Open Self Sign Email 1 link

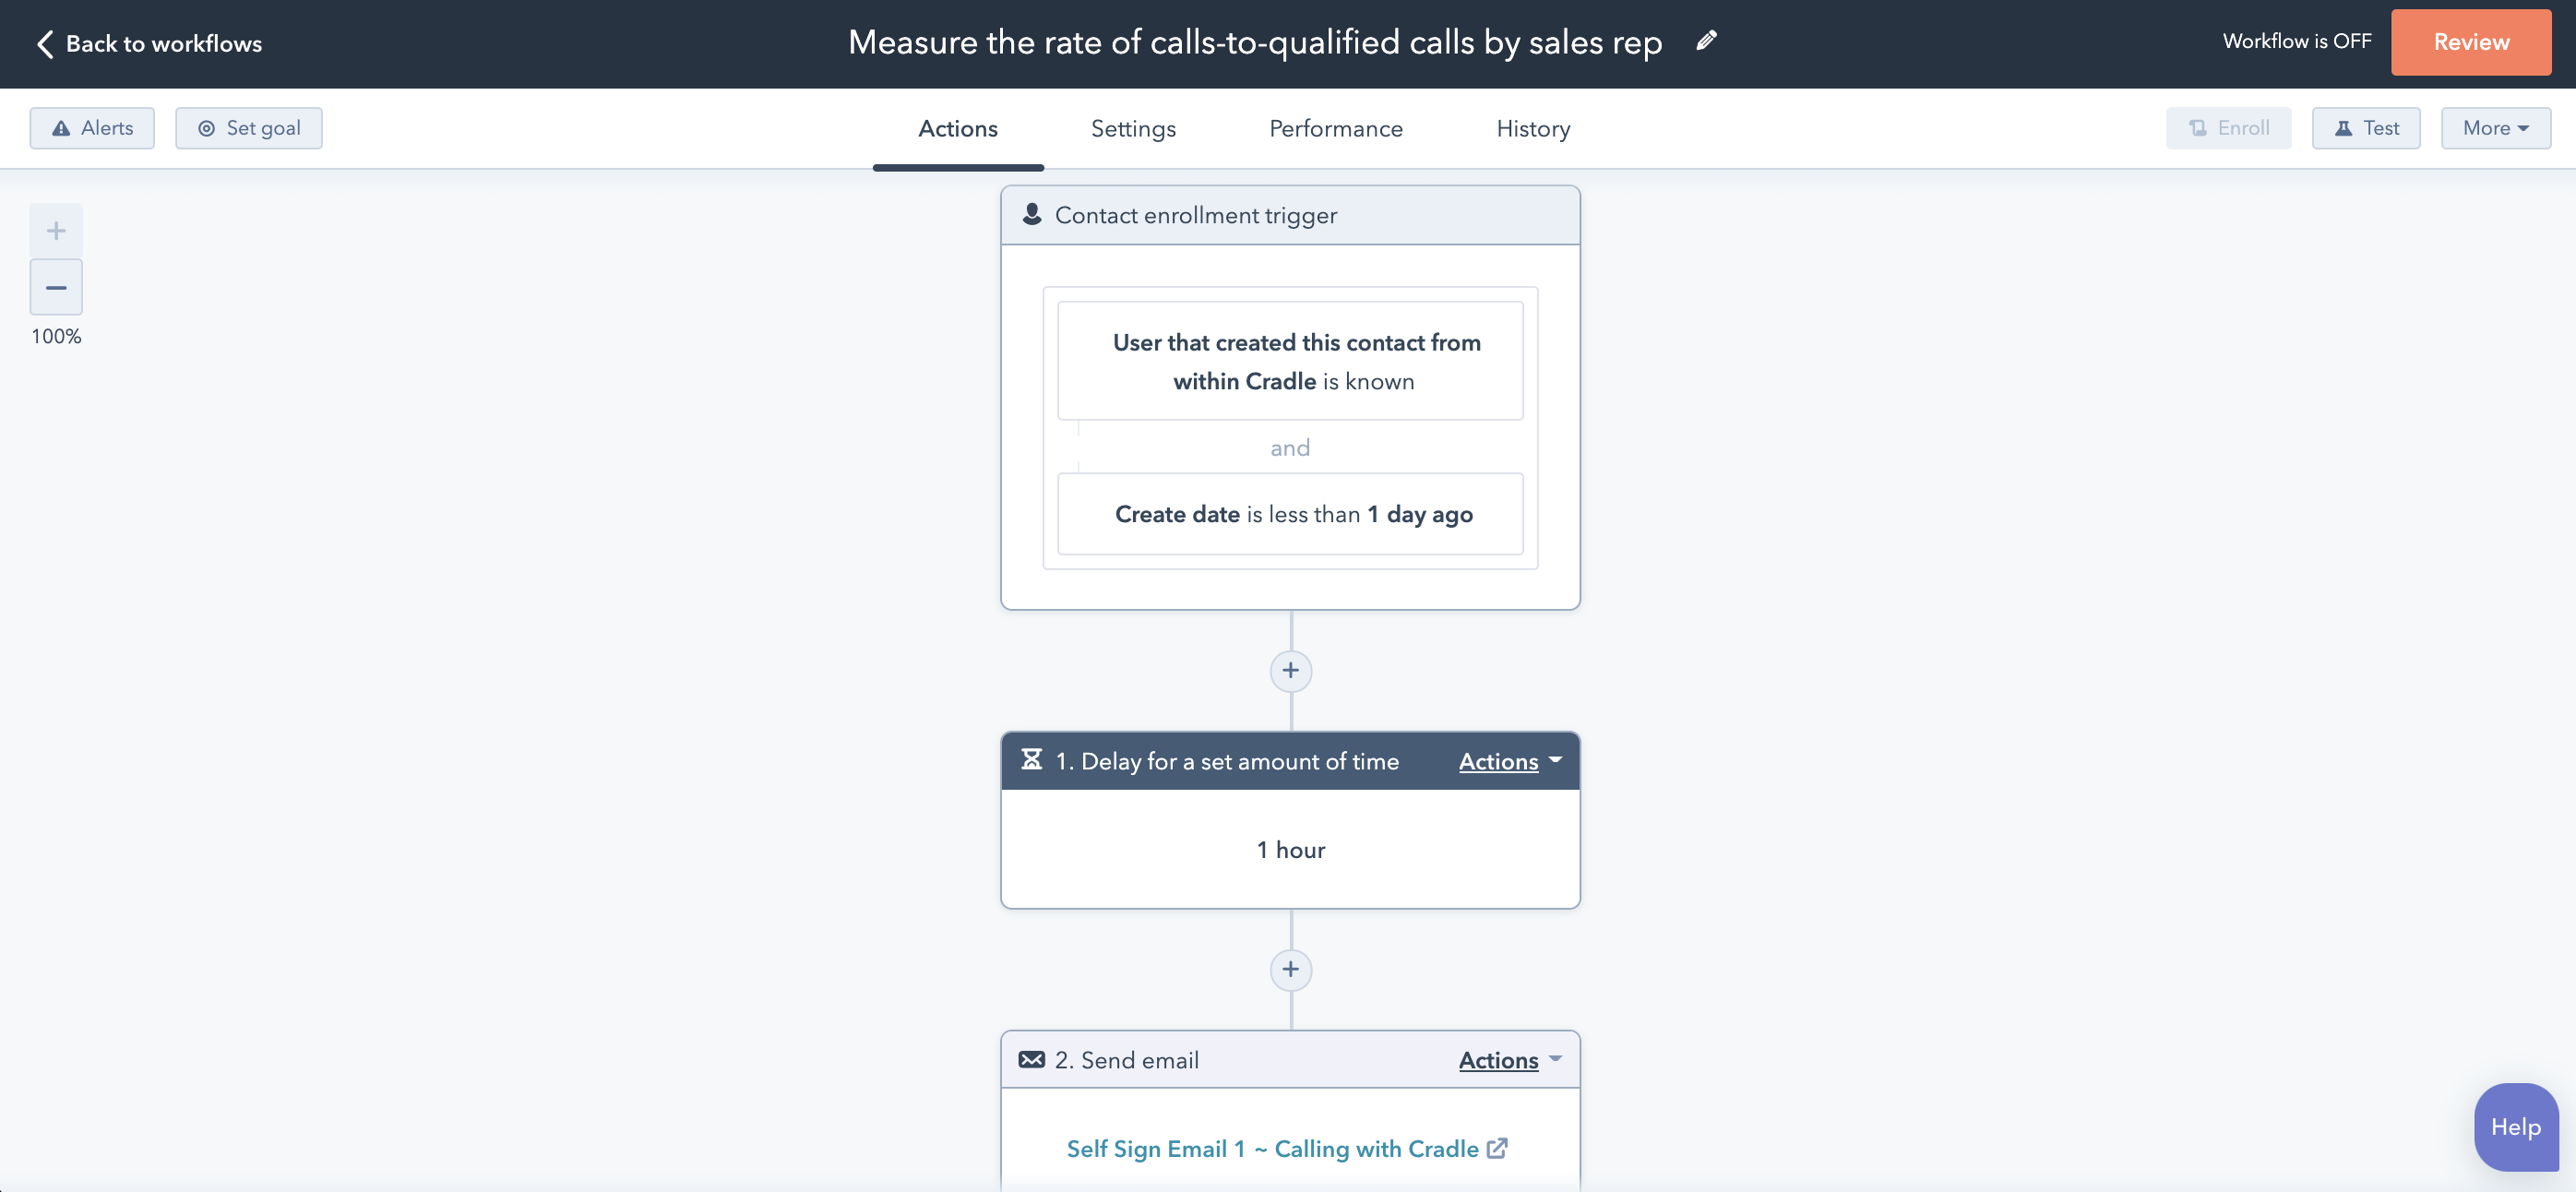tap(1272, 1149)
